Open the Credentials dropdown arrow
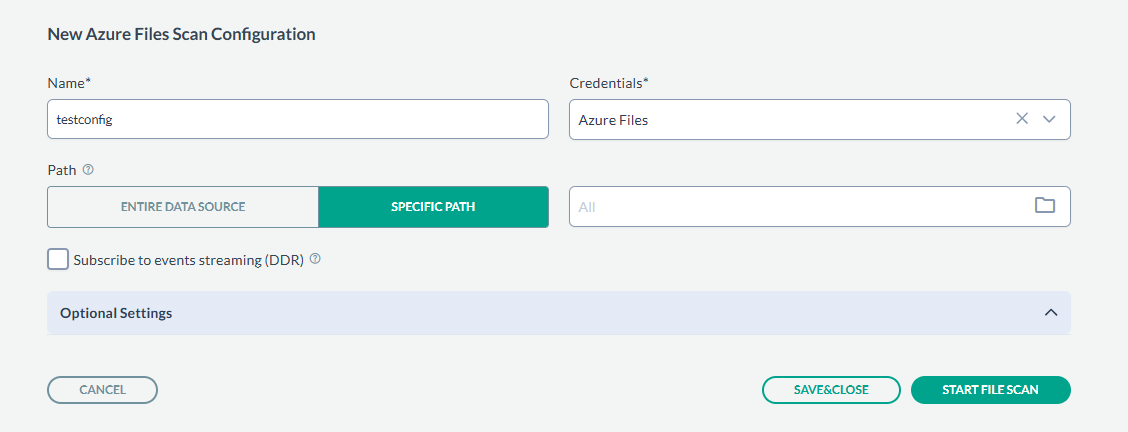Image resolution: width=1128 pixels, height=432 pixels. pyautogui.click(x=1049, y=119)
